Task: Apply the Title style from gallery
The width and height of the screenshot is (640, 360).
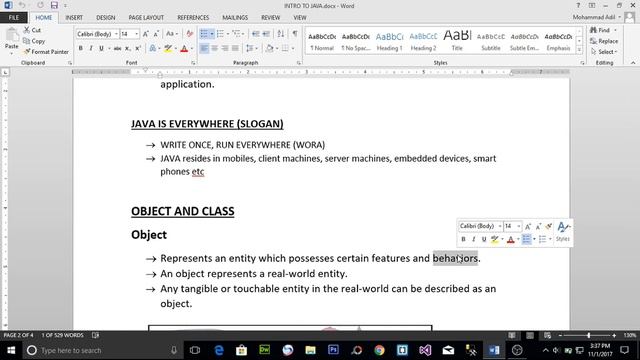Action: [457, 41]
